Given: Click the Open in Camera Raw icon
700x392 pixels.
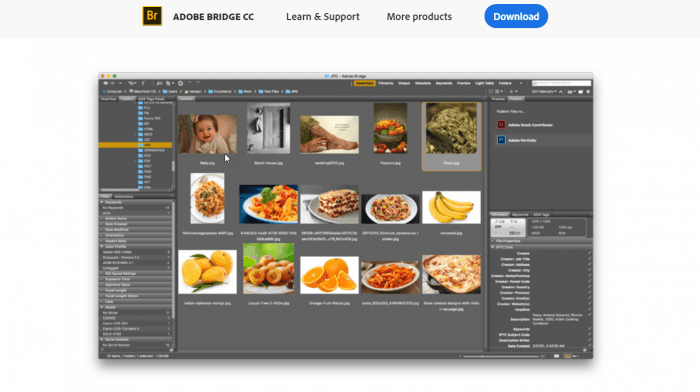Looking at the screenshot, I should click(180, 83).
